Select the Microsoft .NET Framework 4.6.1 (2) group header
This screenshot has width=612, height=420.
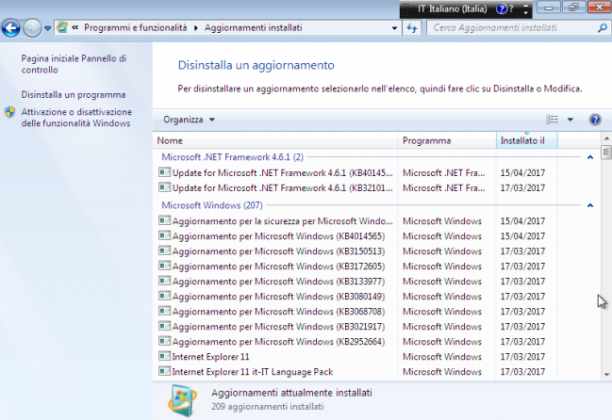[233, 157]
